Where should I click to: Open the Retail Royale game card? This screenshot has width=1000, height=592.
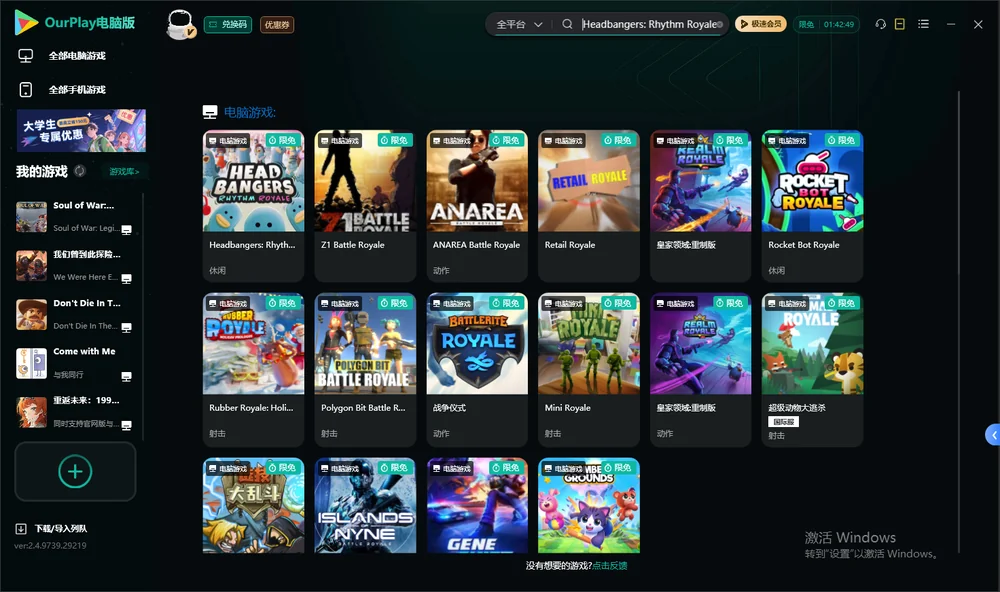pyautogui.click(x=589, y=206)
